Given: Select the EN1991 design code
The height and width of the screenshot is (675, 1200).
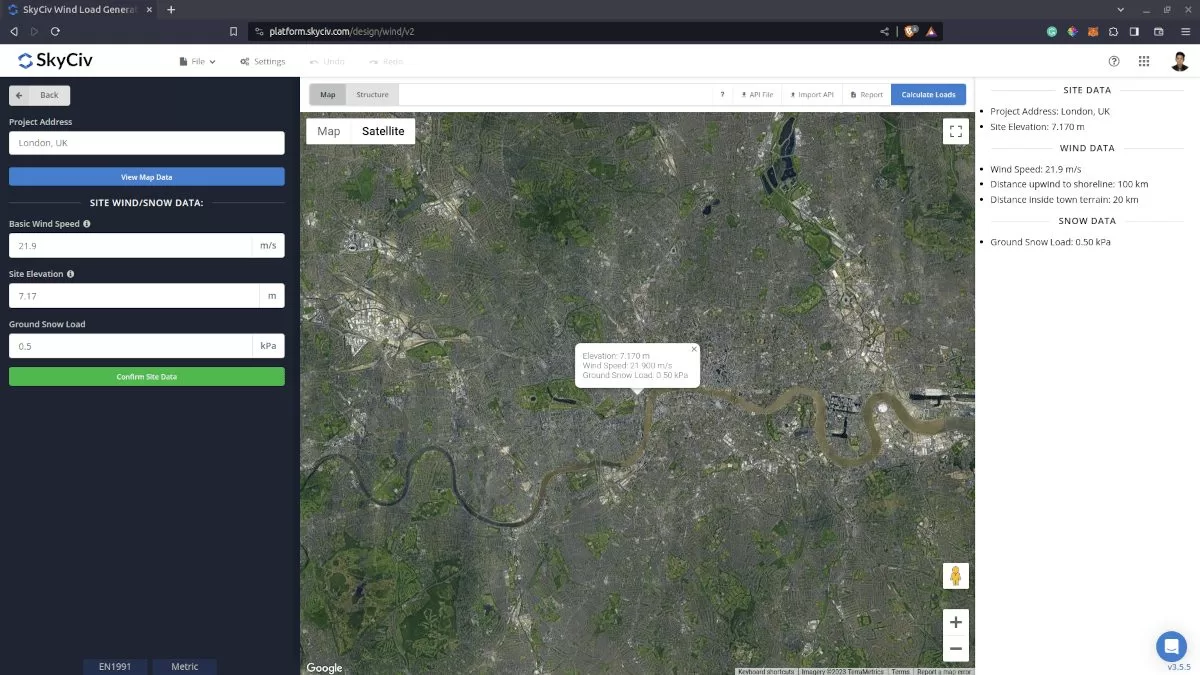Looking at the screenshot, I should pyautogui.click(x=114, y=666).
